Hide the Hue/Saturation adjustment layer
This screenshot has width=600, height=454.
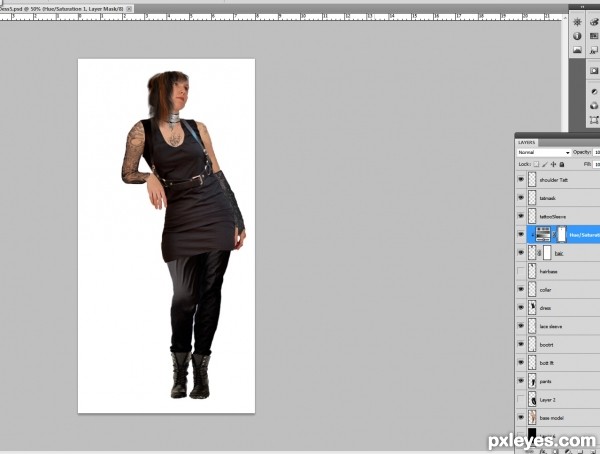[521, 234]
